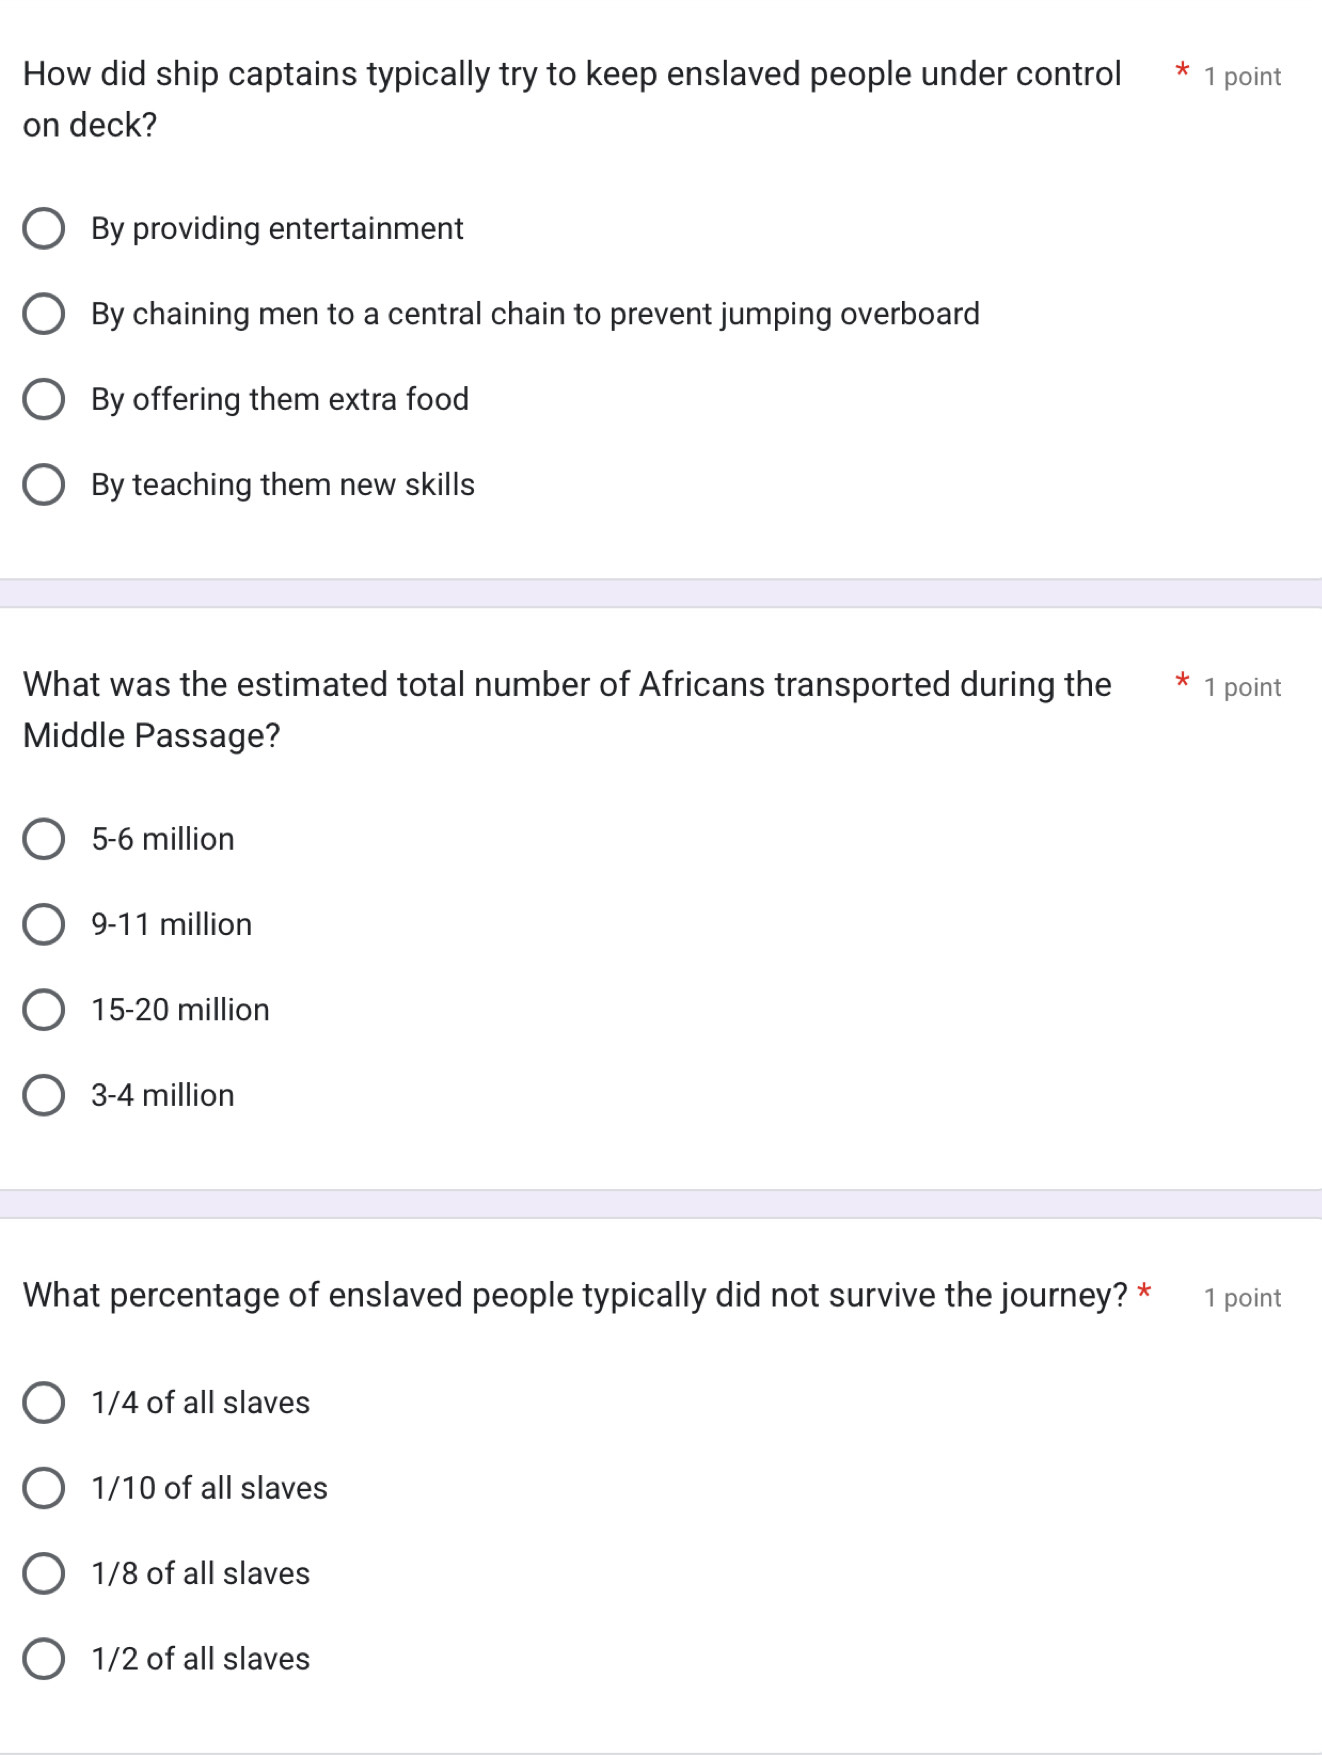
Task: Click the survival percentage question text
Action: pos(574,1295)
